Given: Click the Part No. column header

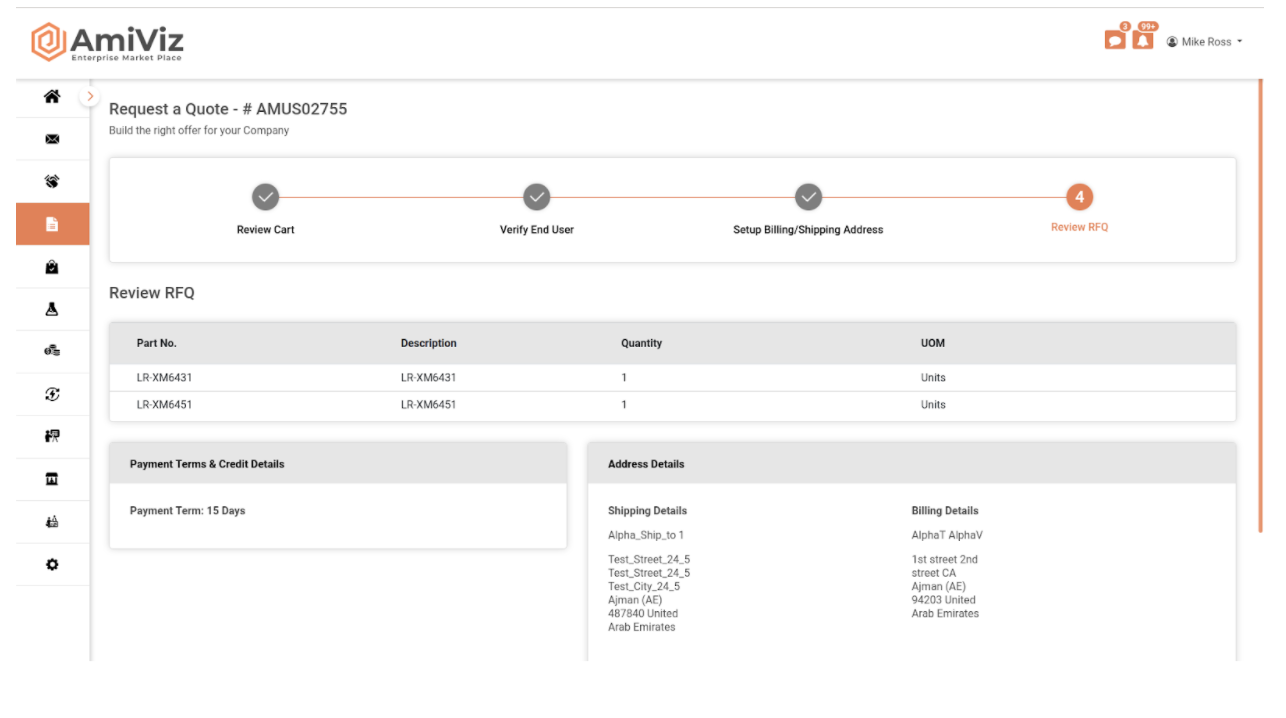Looking at the screenshot, I should pyautogui.click(x=157, y=343).
